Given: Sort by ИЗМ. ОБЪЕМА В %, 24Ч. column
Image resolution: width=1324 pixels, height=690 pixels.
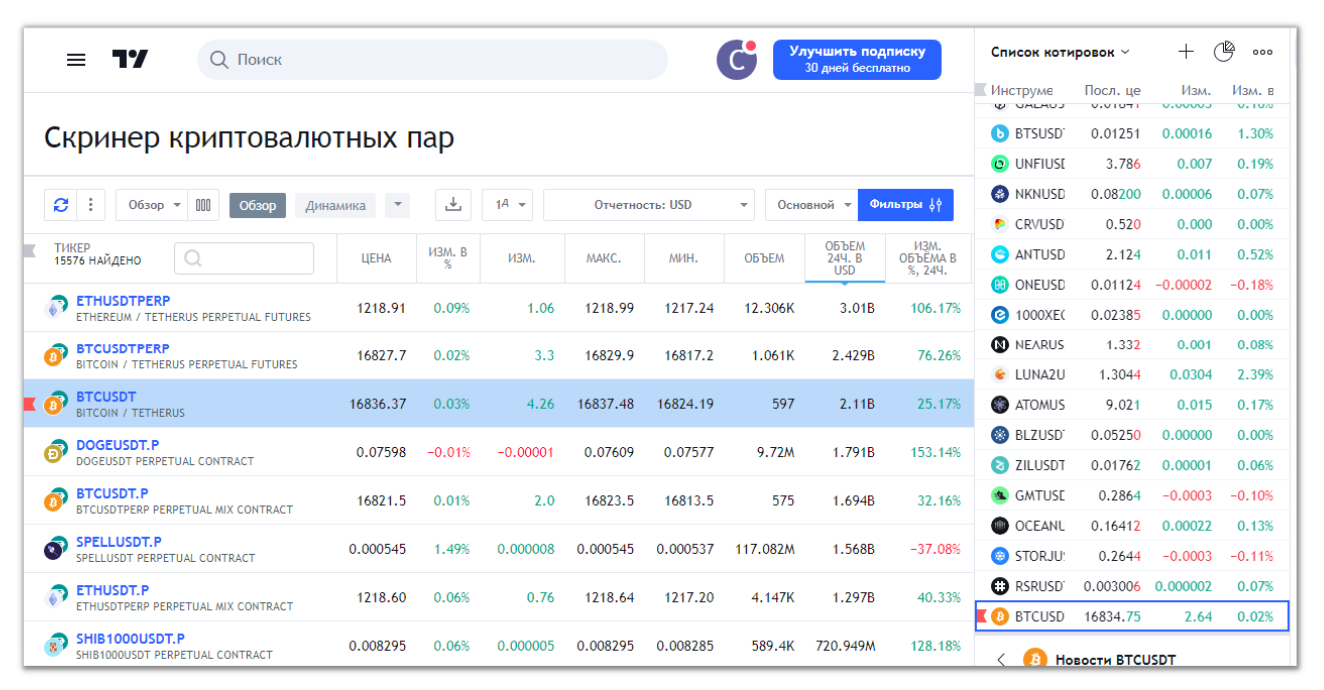Looking at the screenshot, I should (930, 258).
